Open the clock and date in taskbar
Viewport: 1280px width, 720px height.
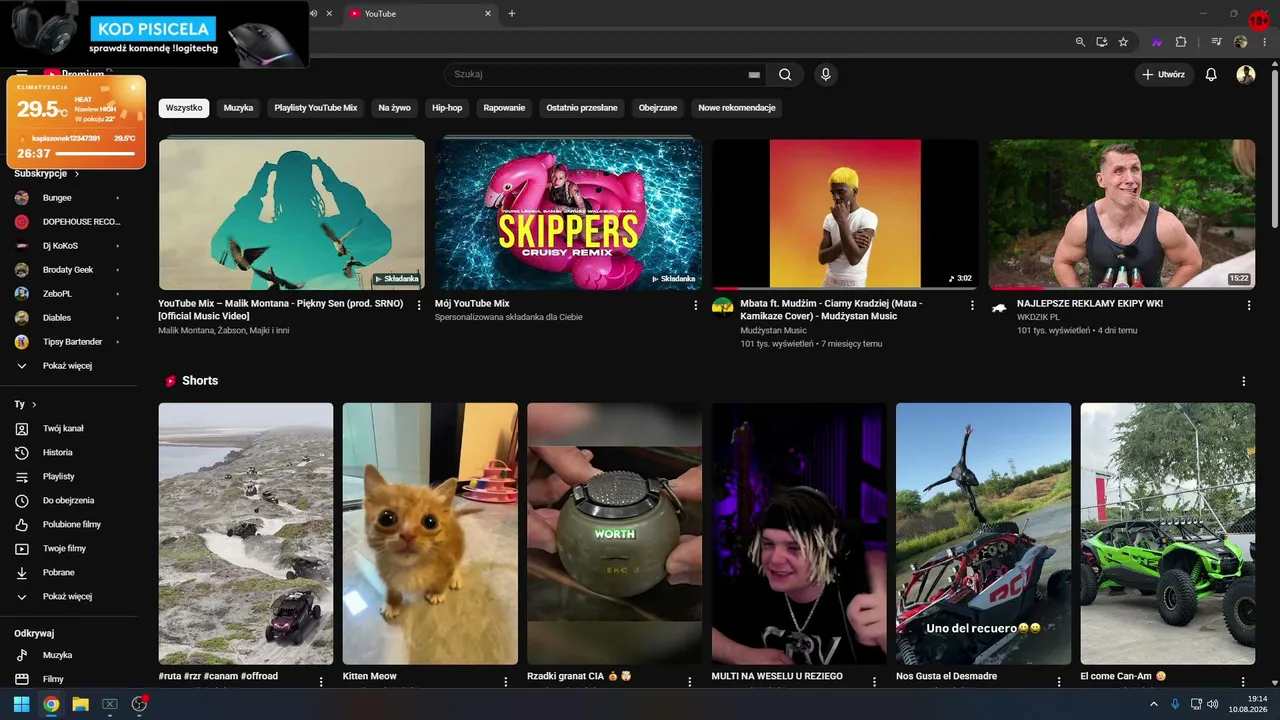(x=1246, y=704)
